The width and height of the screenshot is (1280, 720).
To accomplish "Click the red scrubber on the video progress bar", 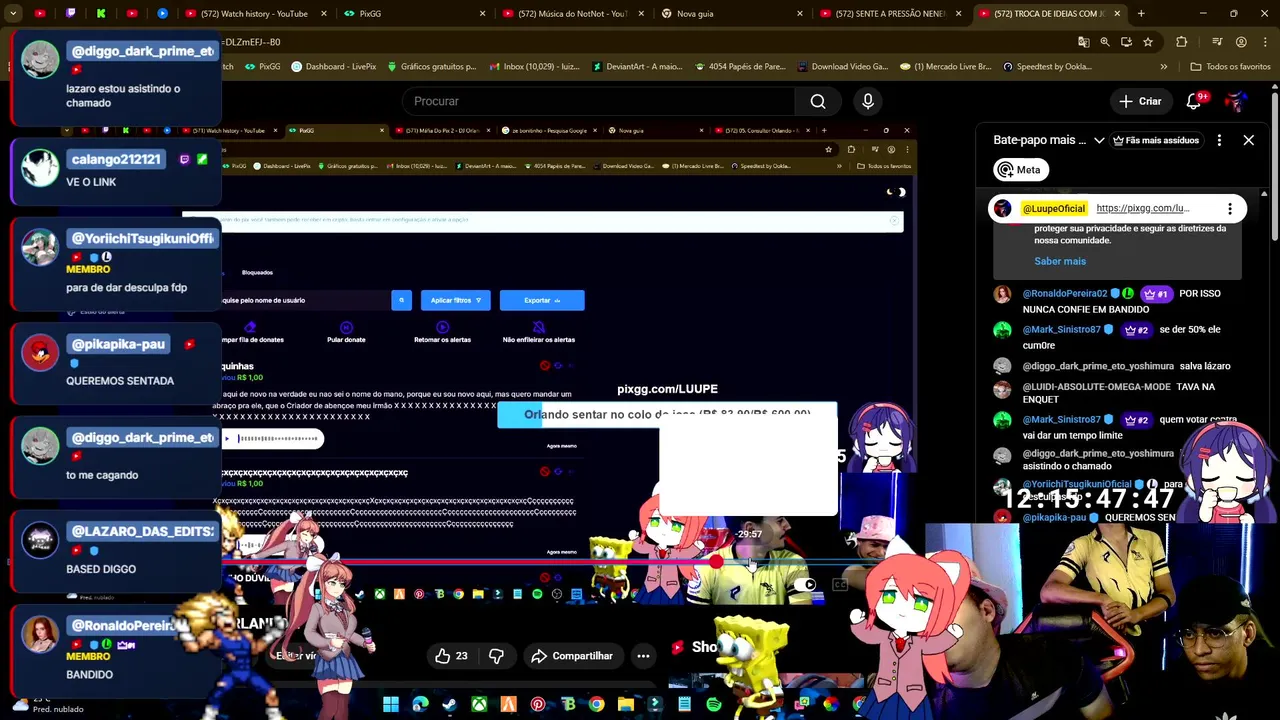I will pos(717,562).
